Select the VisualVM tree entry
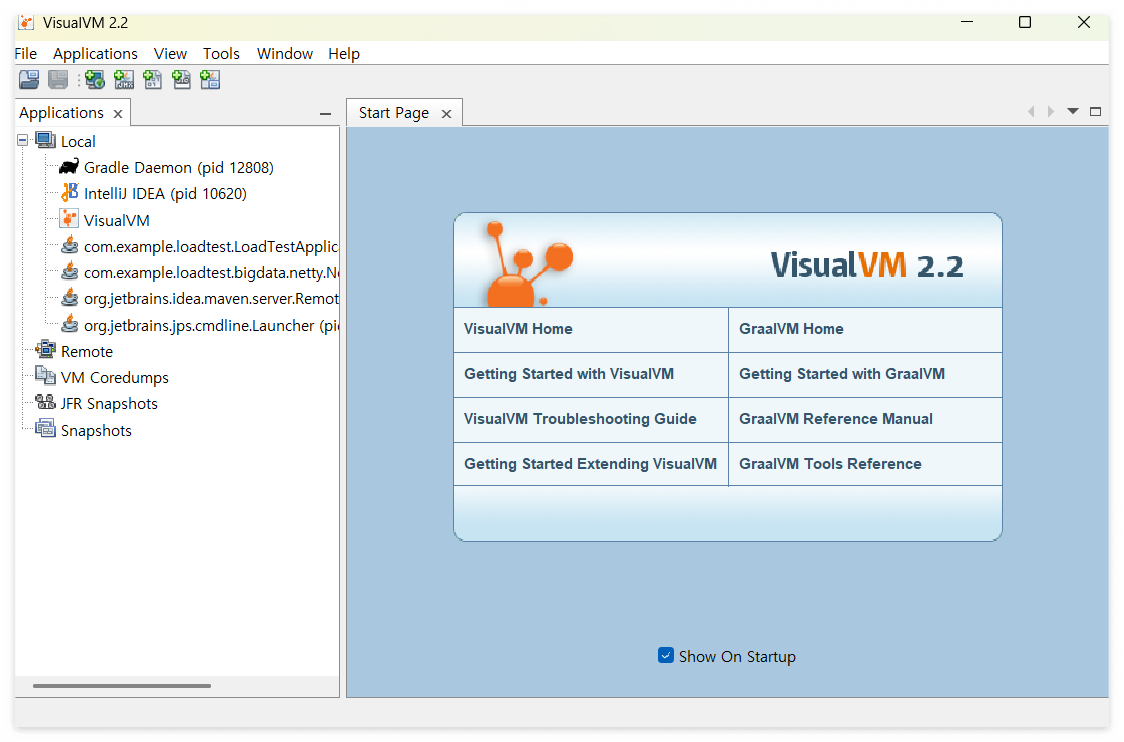The width and height of the screenshot is (1124, 742). tap(117, 220)
